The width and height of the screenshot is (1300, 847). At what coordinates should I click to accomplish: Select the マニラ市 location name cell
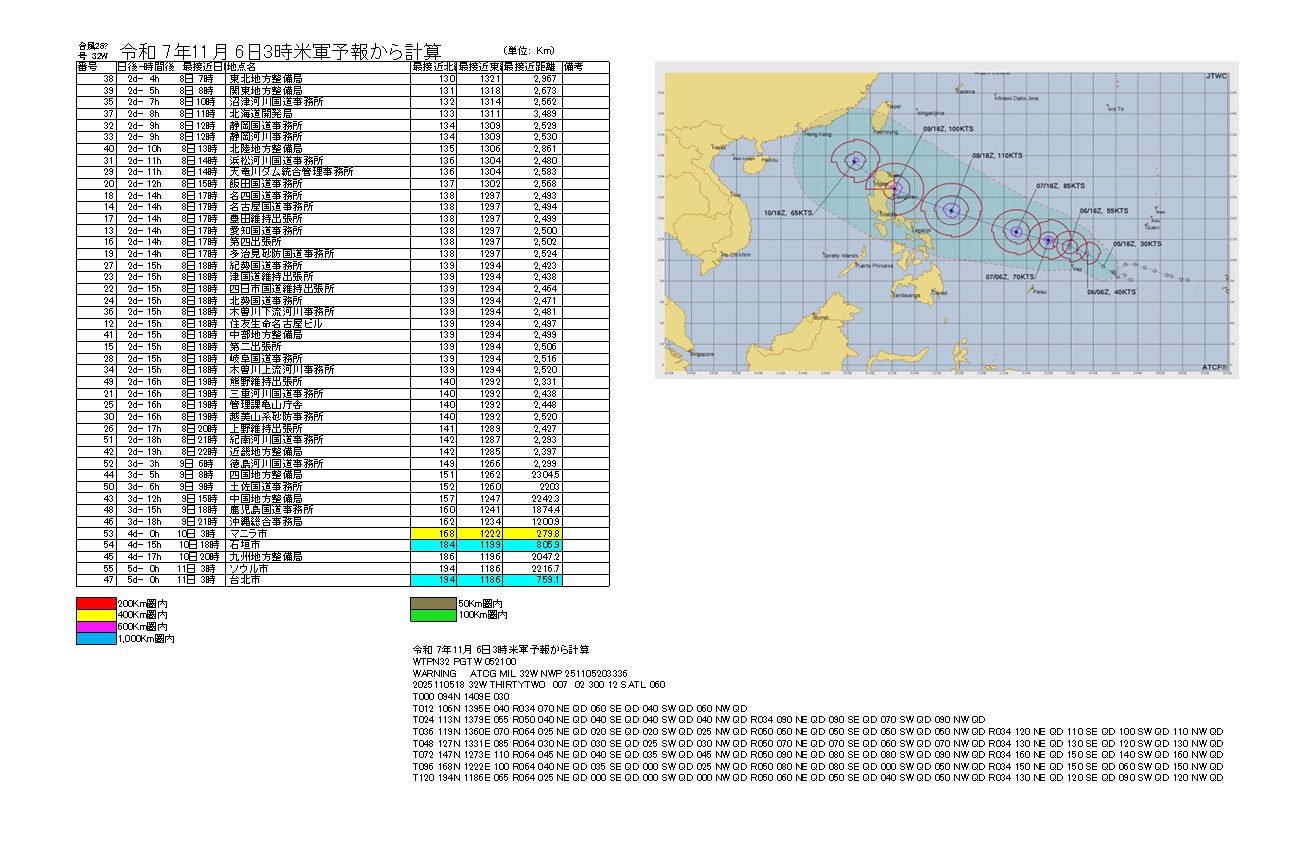click(x=318, y=534)
